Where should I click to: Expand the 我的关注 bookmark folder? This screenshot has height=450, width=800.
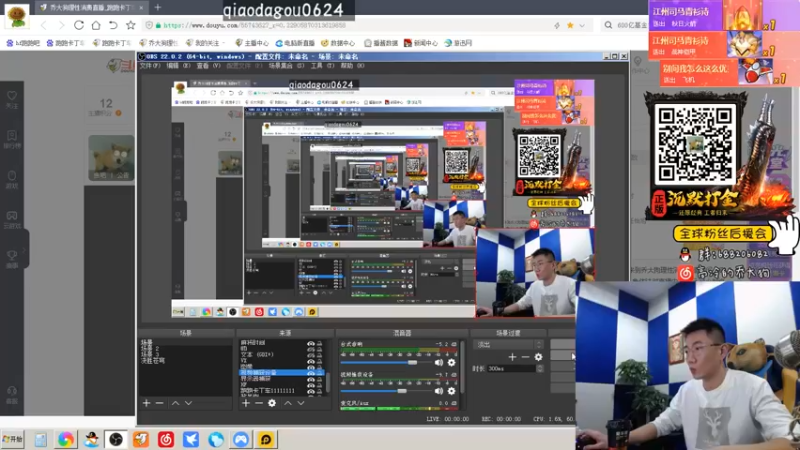[x=207, y=43]
